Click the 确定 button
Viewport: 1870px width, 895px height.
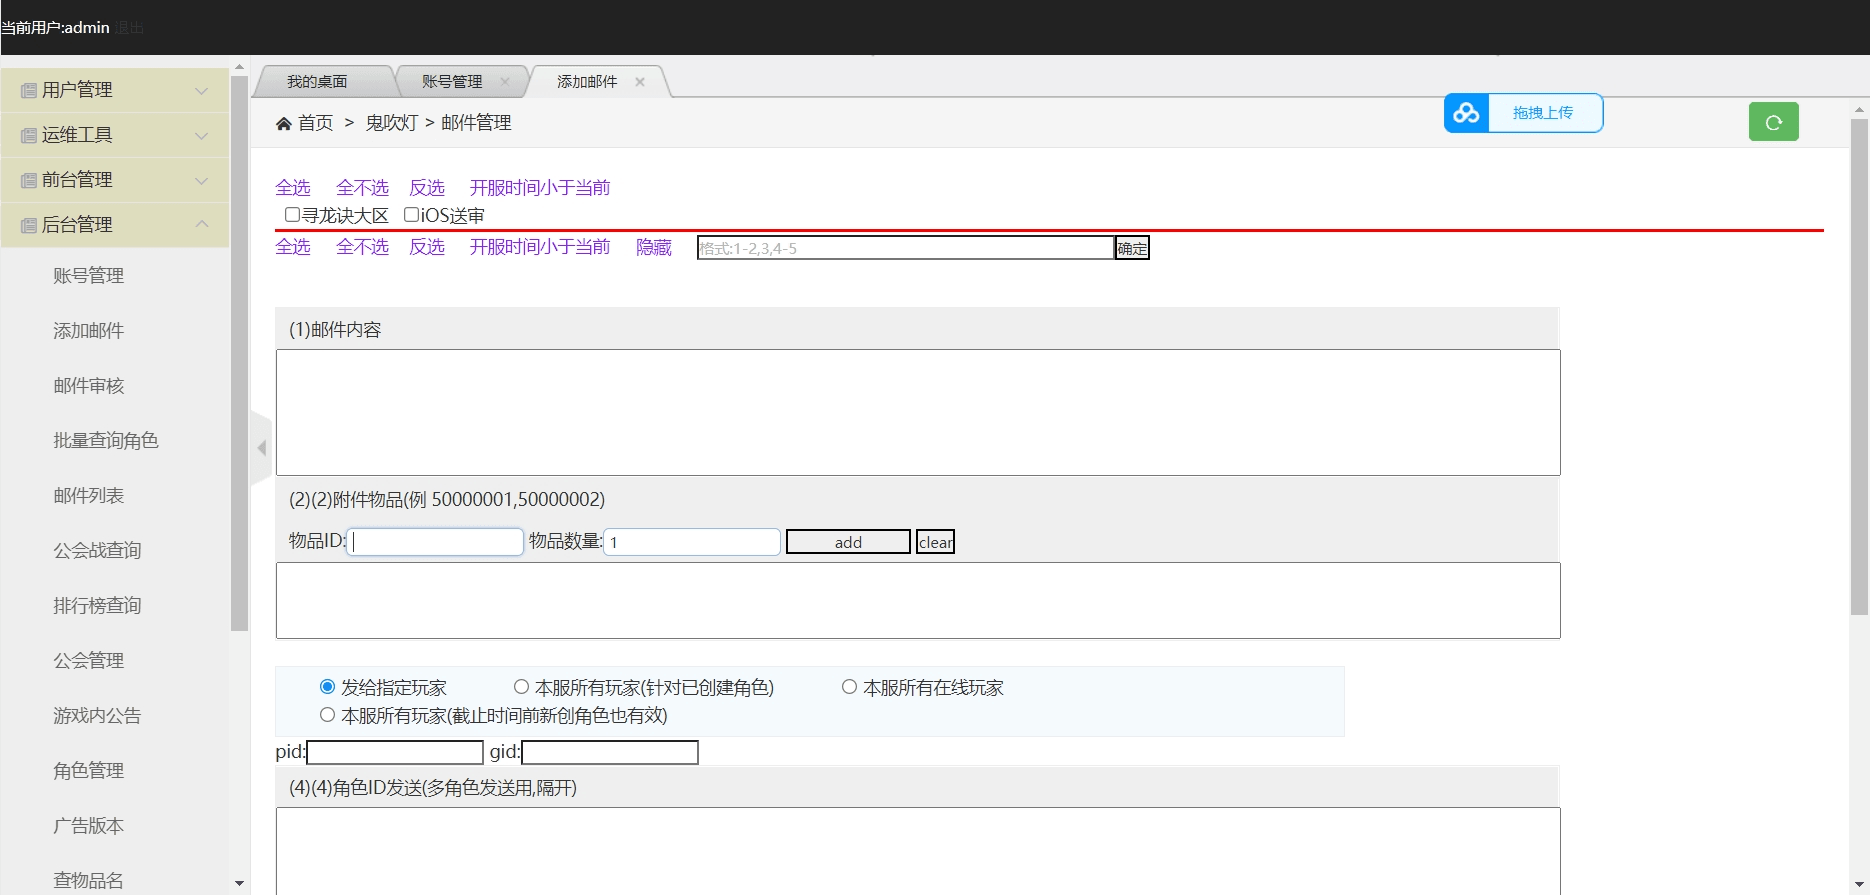tap(1132, 248)
